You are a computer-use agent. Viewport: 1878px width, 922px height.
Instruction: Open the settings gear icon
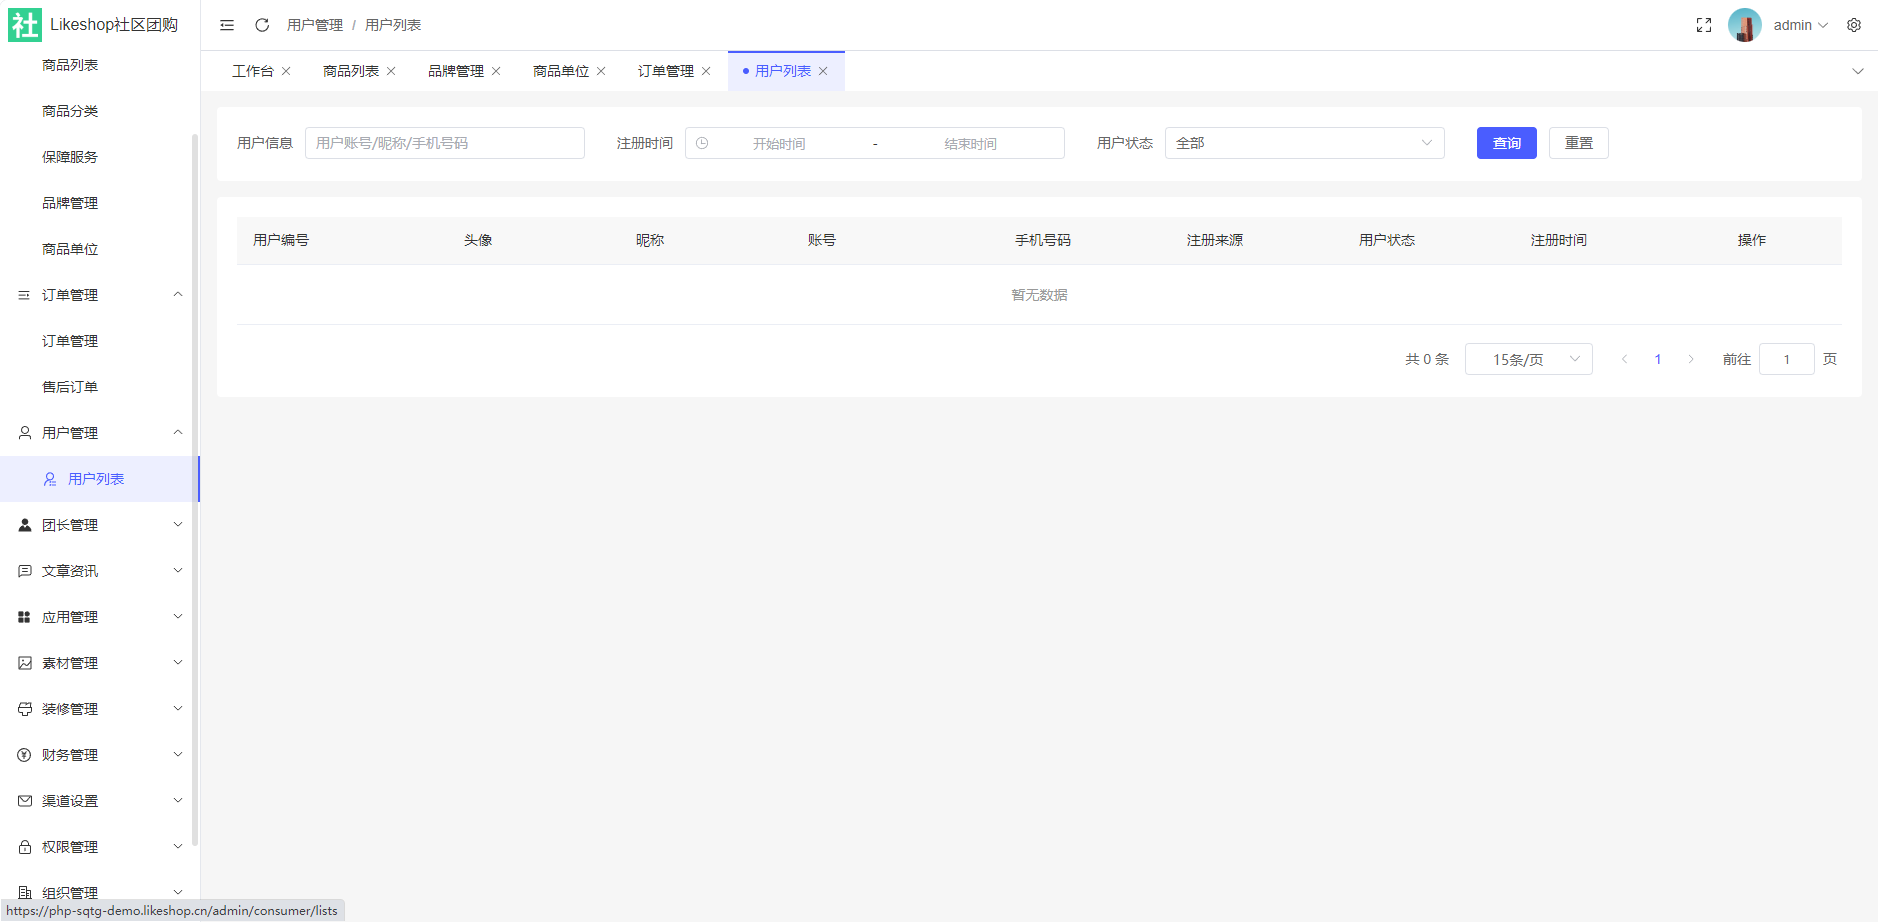pyautogui.click(x=1854, y=25)
